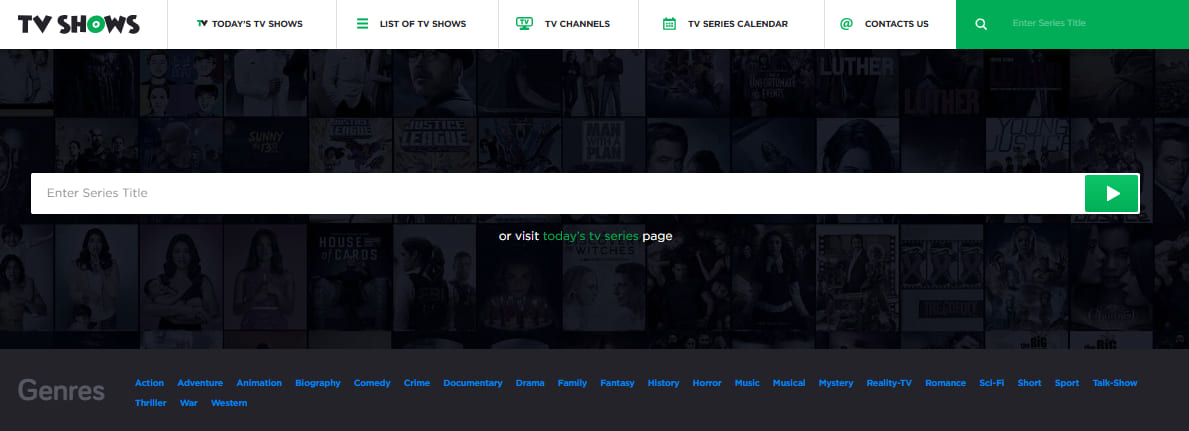The height and width of the screenshot is (431, 1189).
Task: Click the magnifier icon in green header search
Action: click(x=981, y=24)
